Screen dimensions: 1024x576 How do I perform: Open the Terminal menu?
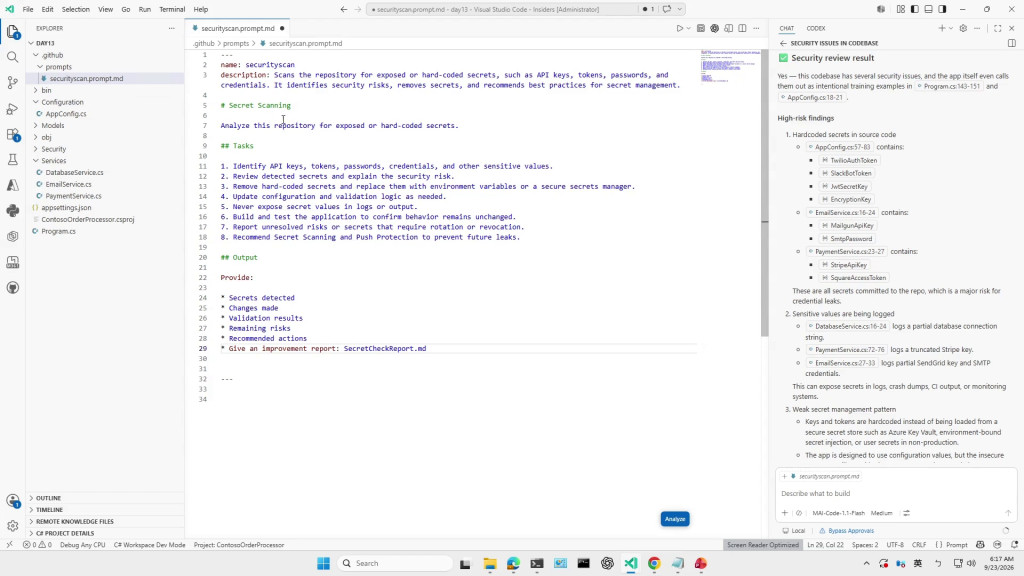(172, 9)
